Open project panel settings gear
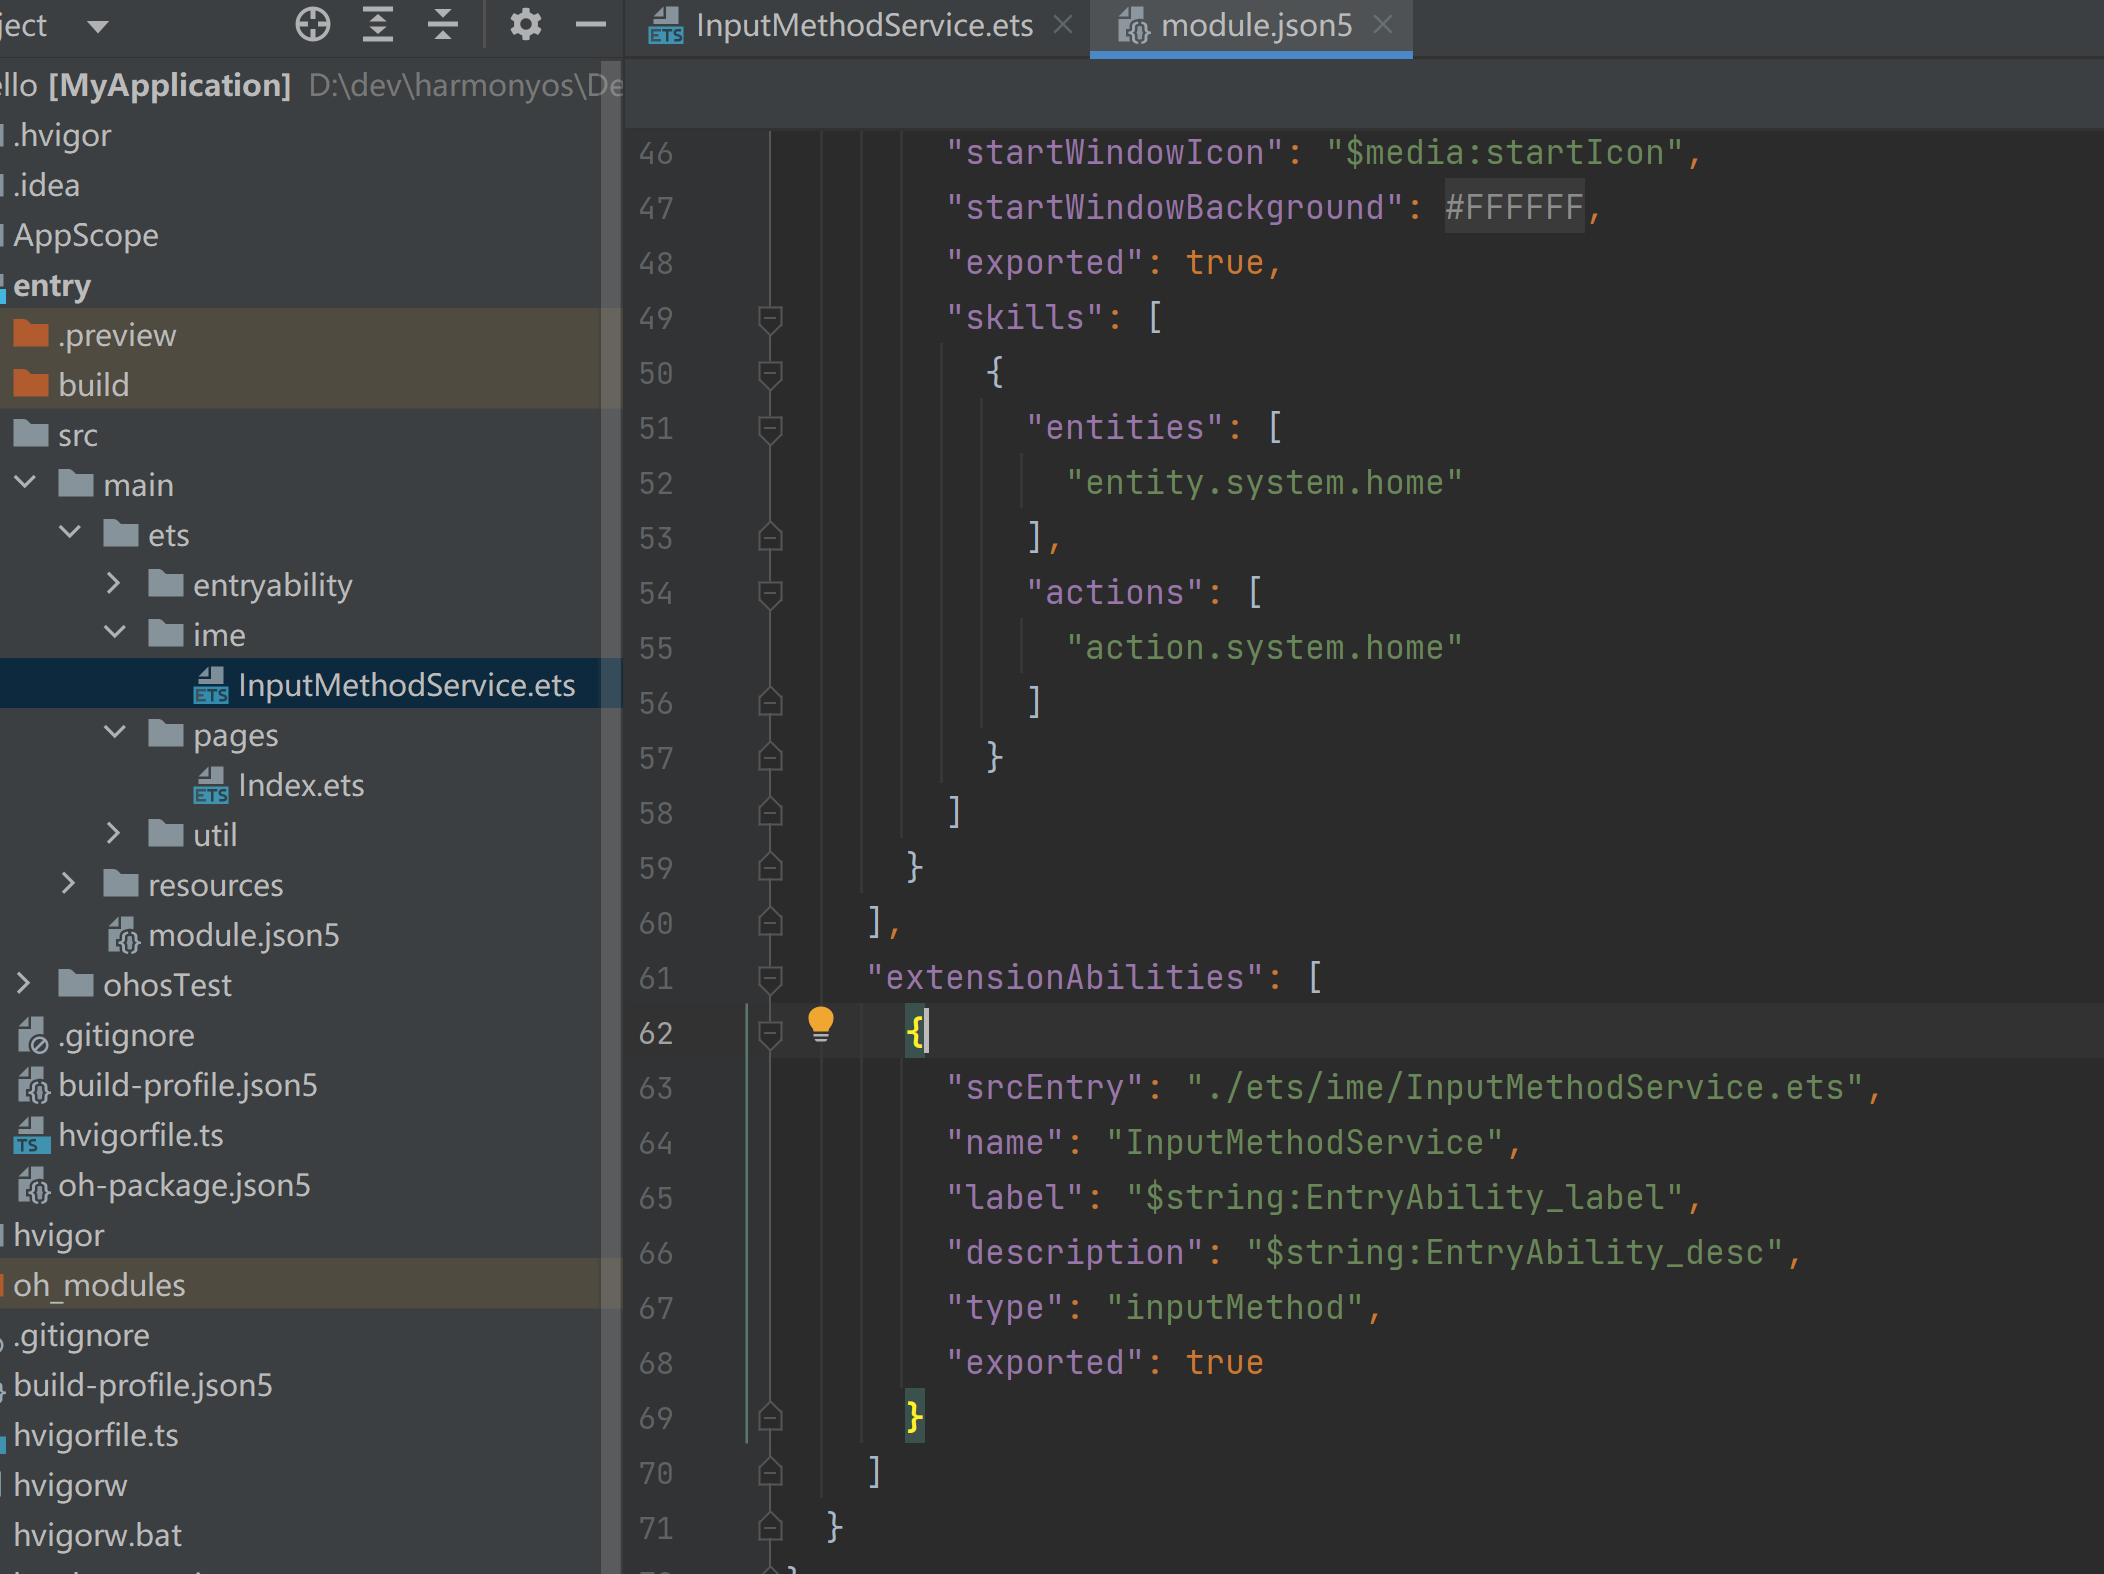The height and width of the screenshot is (1574, 2104). 525,24
